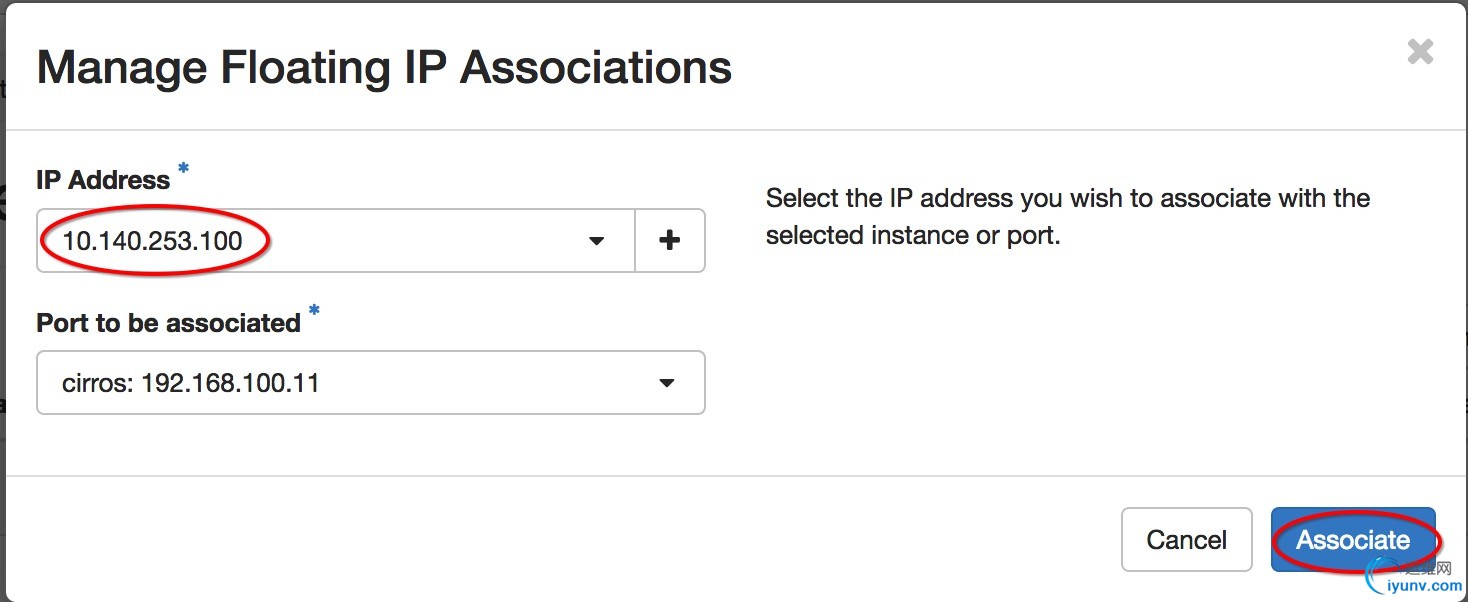Click the dimmed background at left of dialog
Viewport: 1468px width, 602px height.
3,300
